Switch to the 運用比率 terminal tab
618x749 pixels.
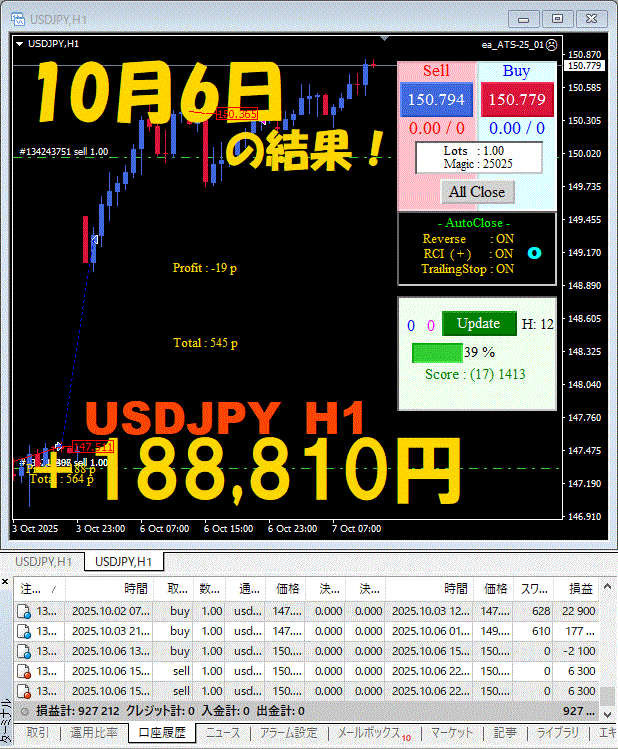tap(94, 732)
